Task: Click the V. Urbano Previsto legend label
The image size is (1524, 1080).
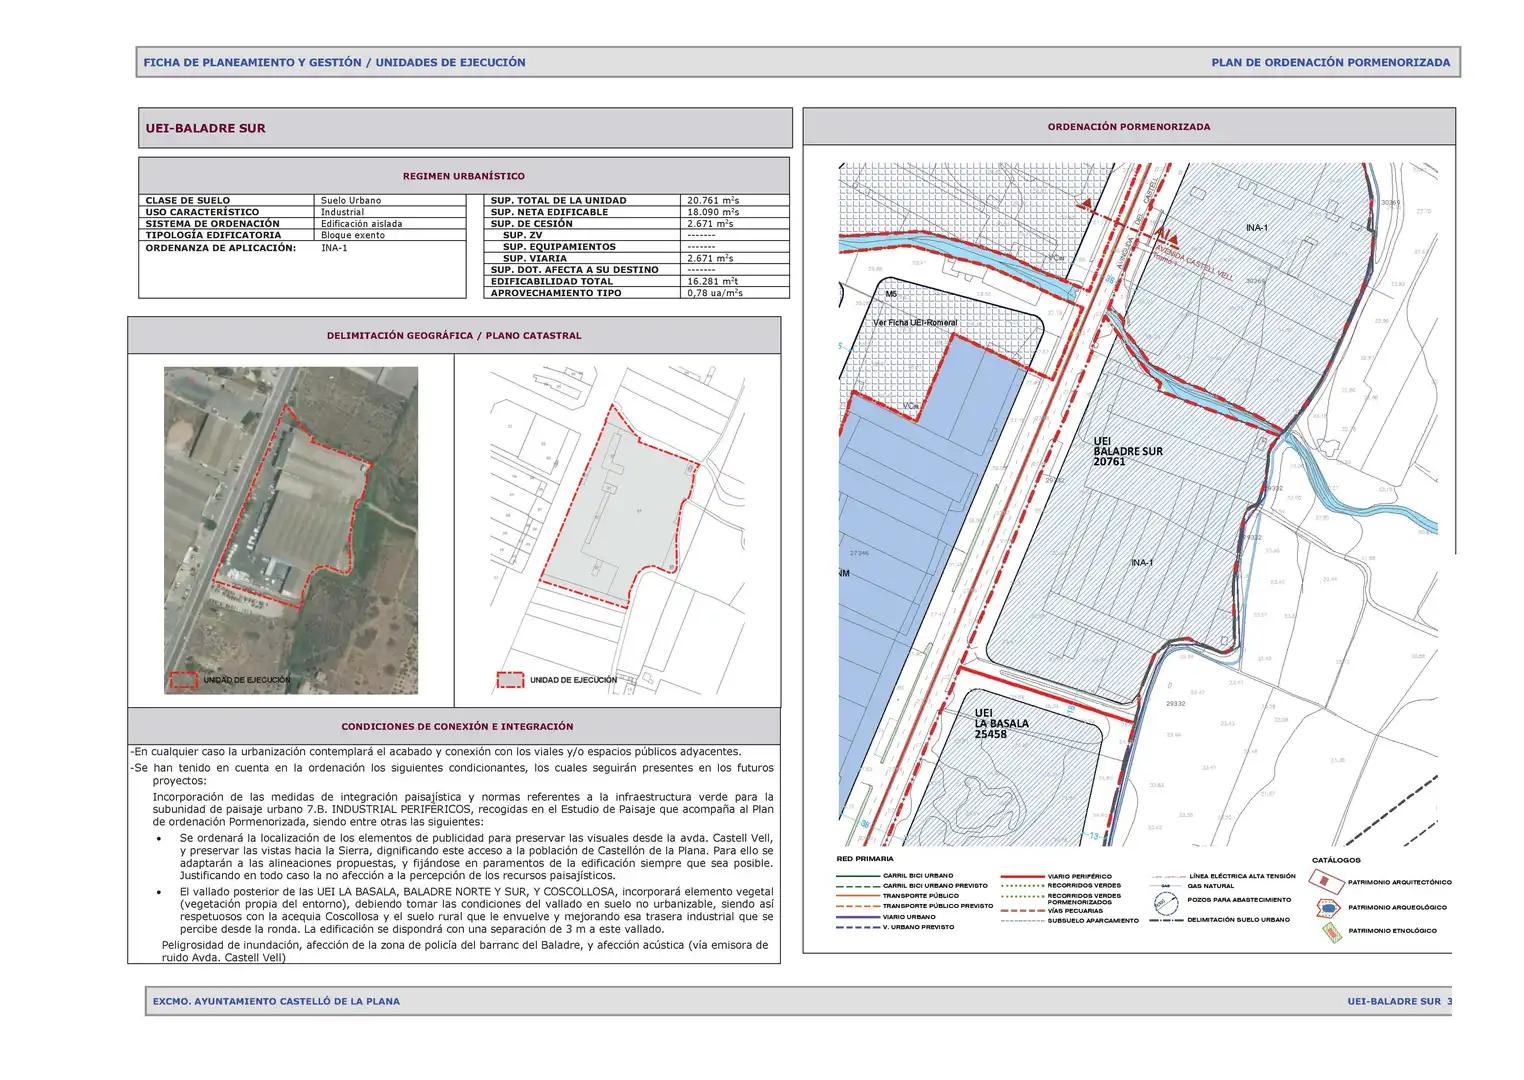Action: click(918, 927)
